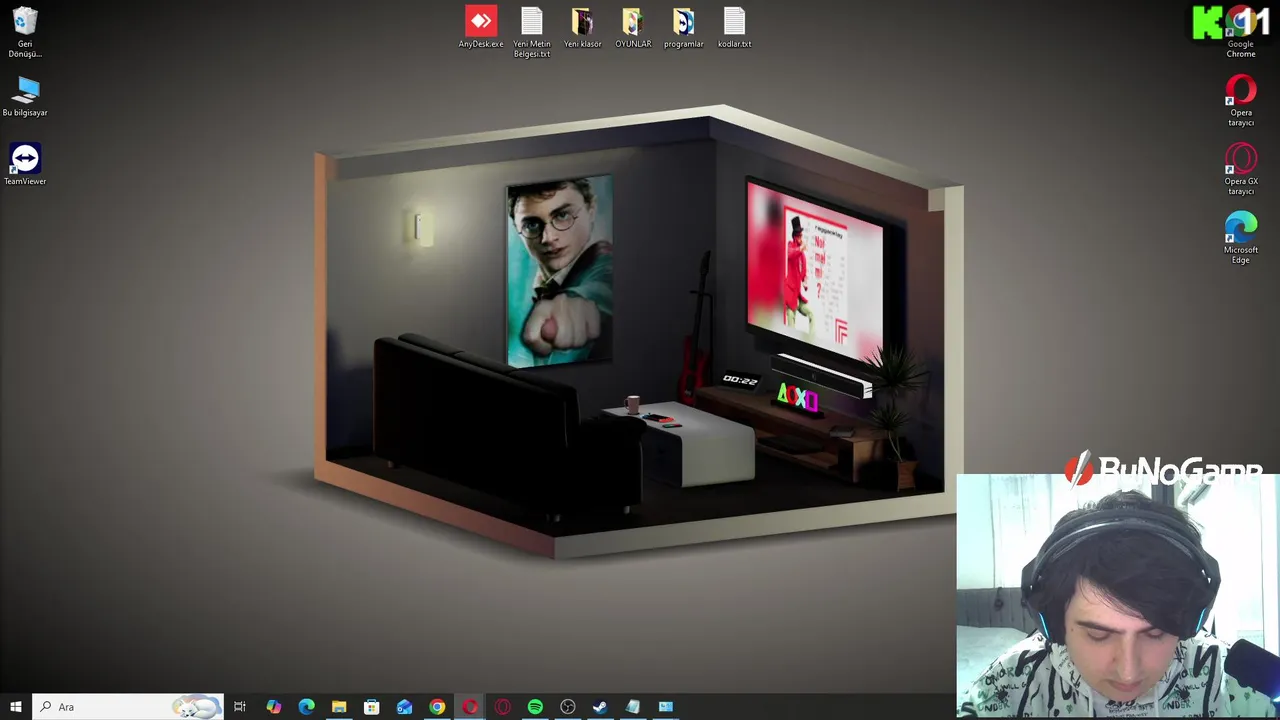Select Yeni Metin Belgesi.txt file
The height and width of the screenshot is (720, 1280).
[x=532, y=32]
